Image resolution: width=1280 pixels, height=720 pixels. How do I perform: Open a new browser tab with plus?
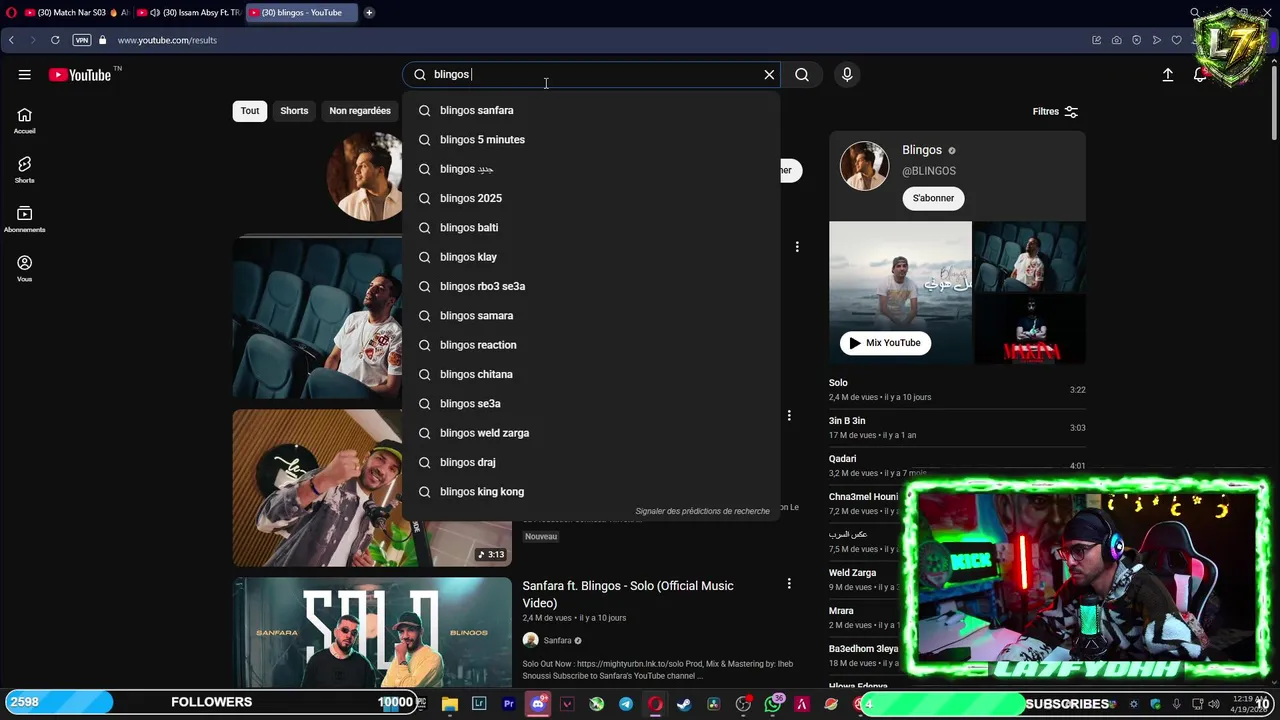click(x=369, y=13)
